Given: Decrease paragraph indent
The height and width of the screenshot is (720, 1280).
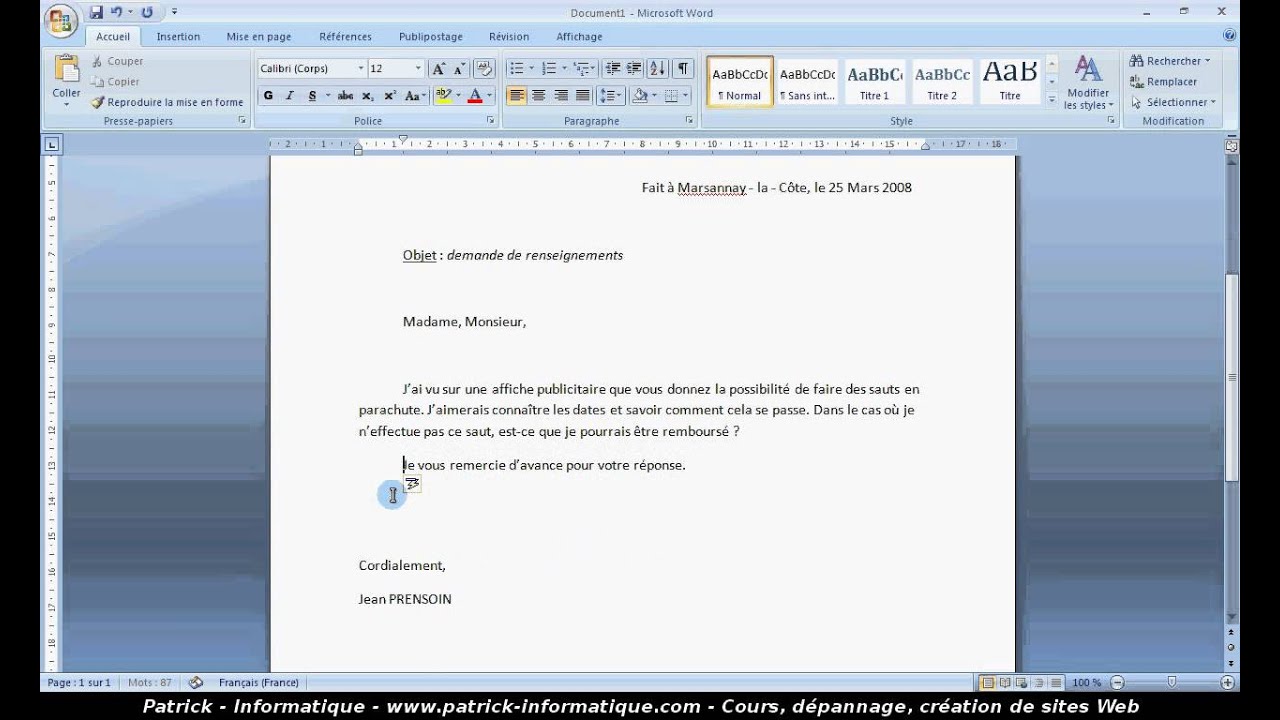Looking at the screenshot, I should coord(613,68).
